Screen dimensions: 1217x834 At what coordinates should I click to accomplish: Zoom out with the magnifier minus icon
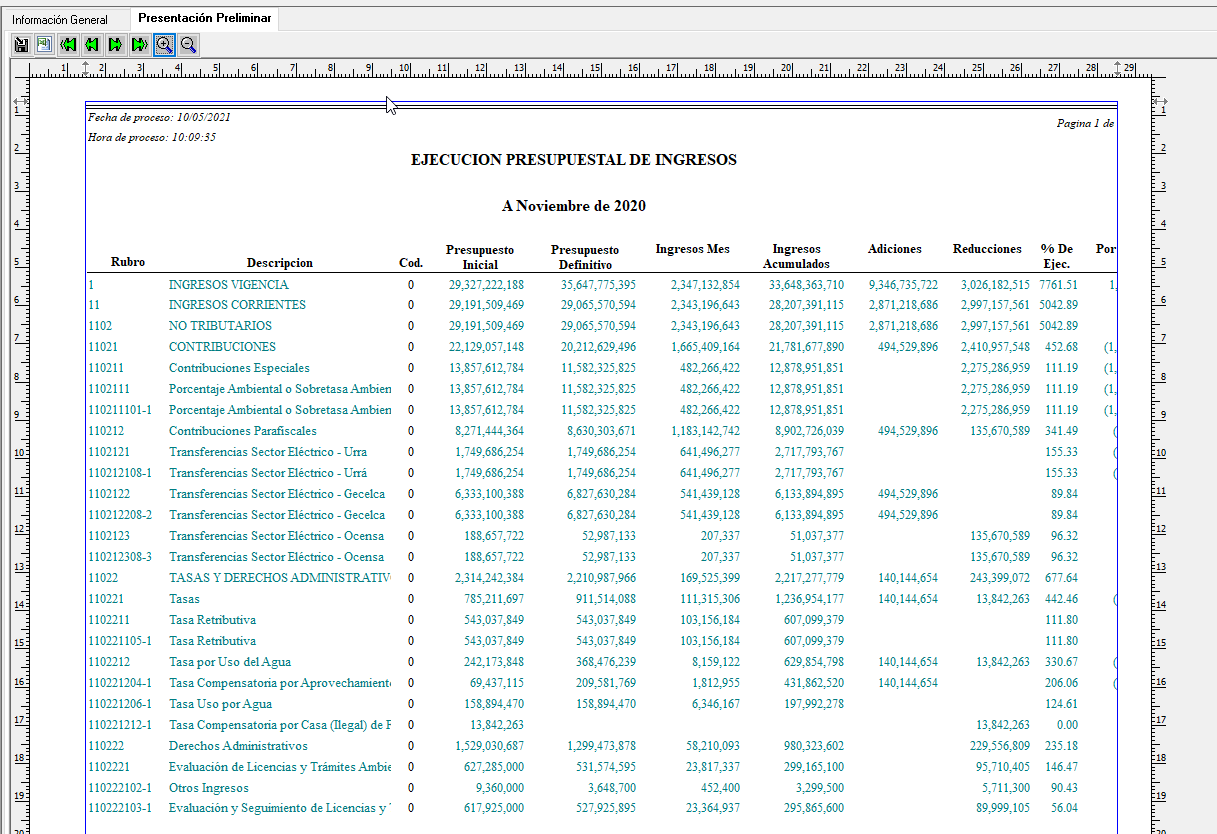[188, 44]
